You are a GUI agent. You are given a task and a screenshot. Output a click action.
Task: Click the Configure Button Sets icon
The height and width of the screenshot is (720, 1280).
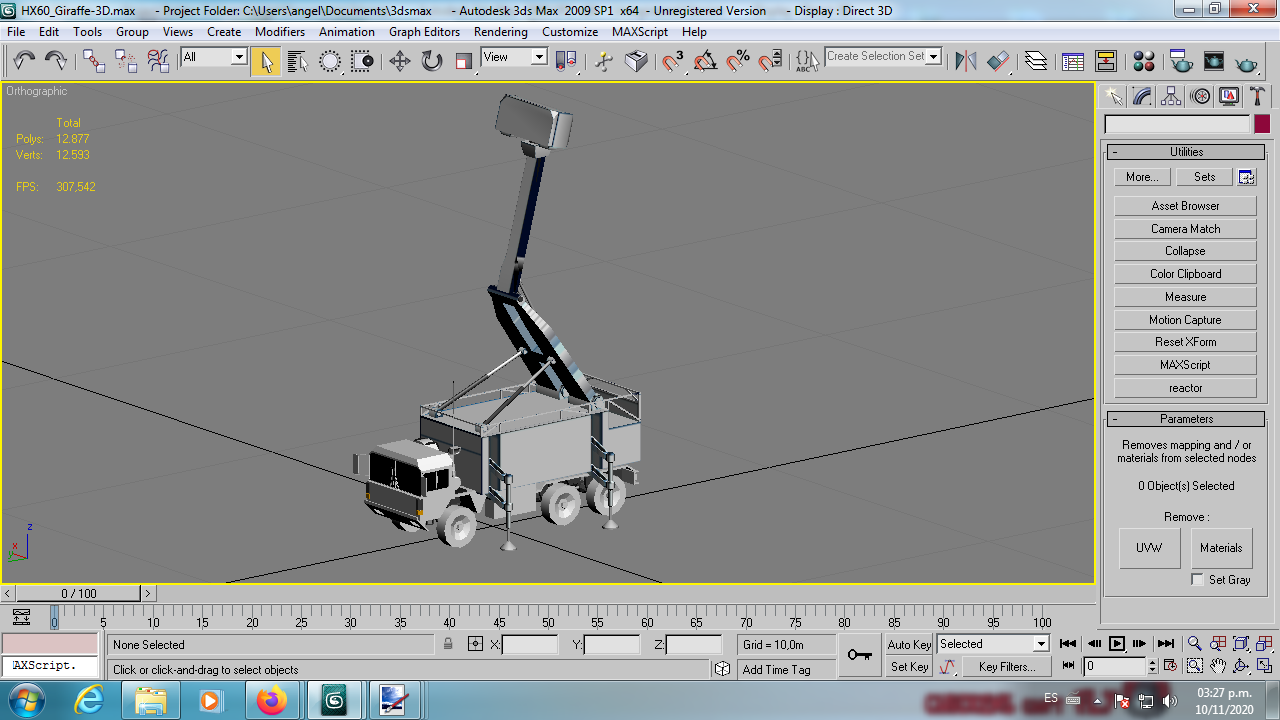tap(1246, 177)
